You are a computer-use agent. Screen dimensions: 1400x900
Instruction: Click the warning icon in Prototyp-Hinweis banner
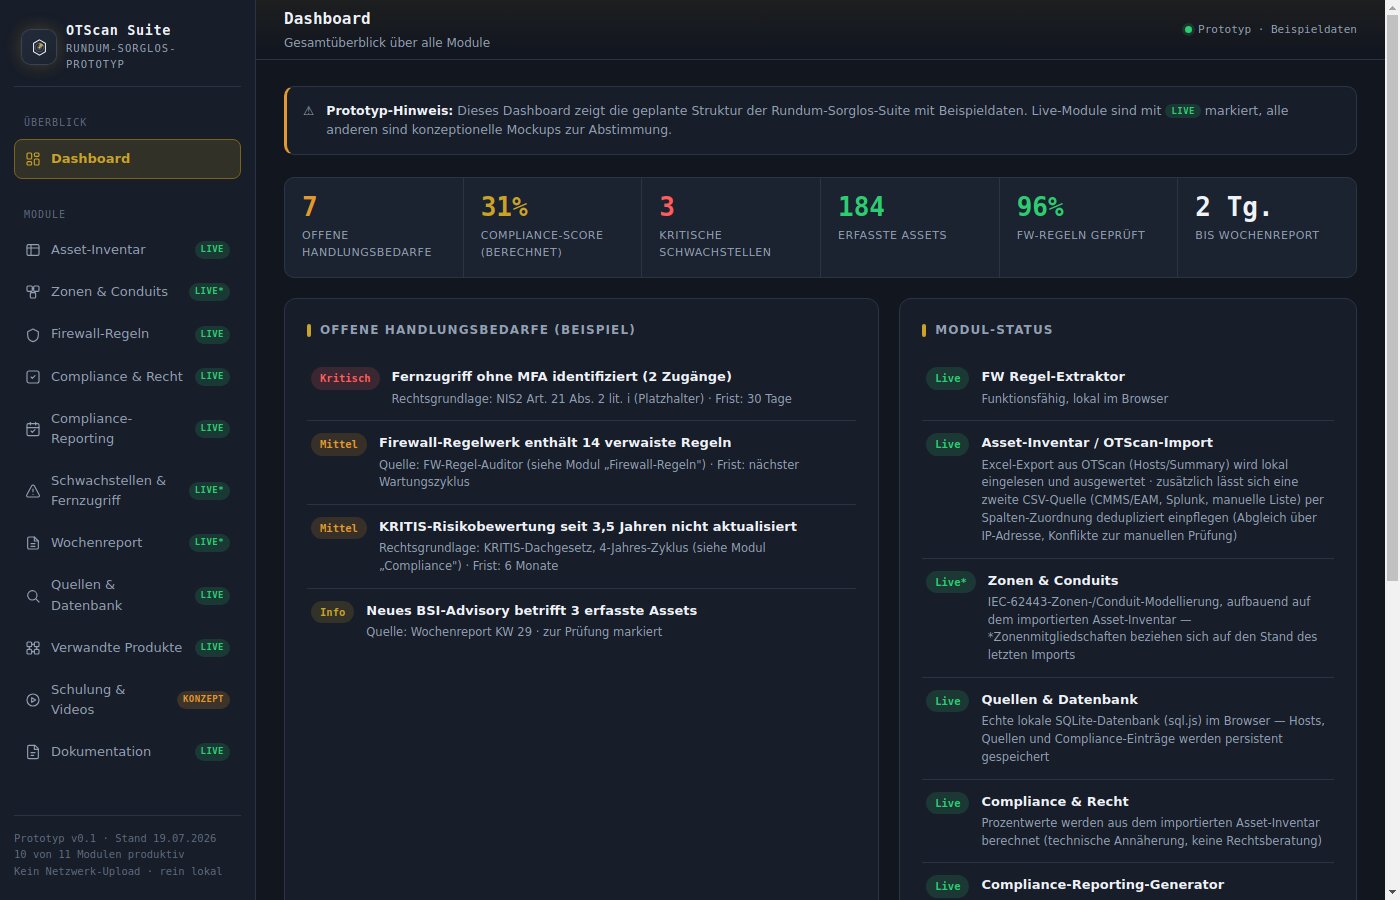pyautogui.click(x=308, y=111)
